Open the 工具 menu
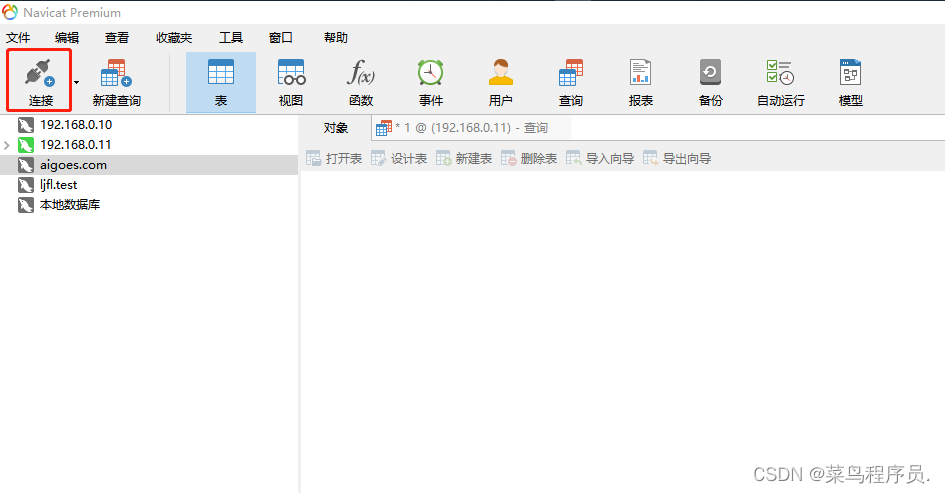This screenshot has height=493, width=945. coord(231,38)
